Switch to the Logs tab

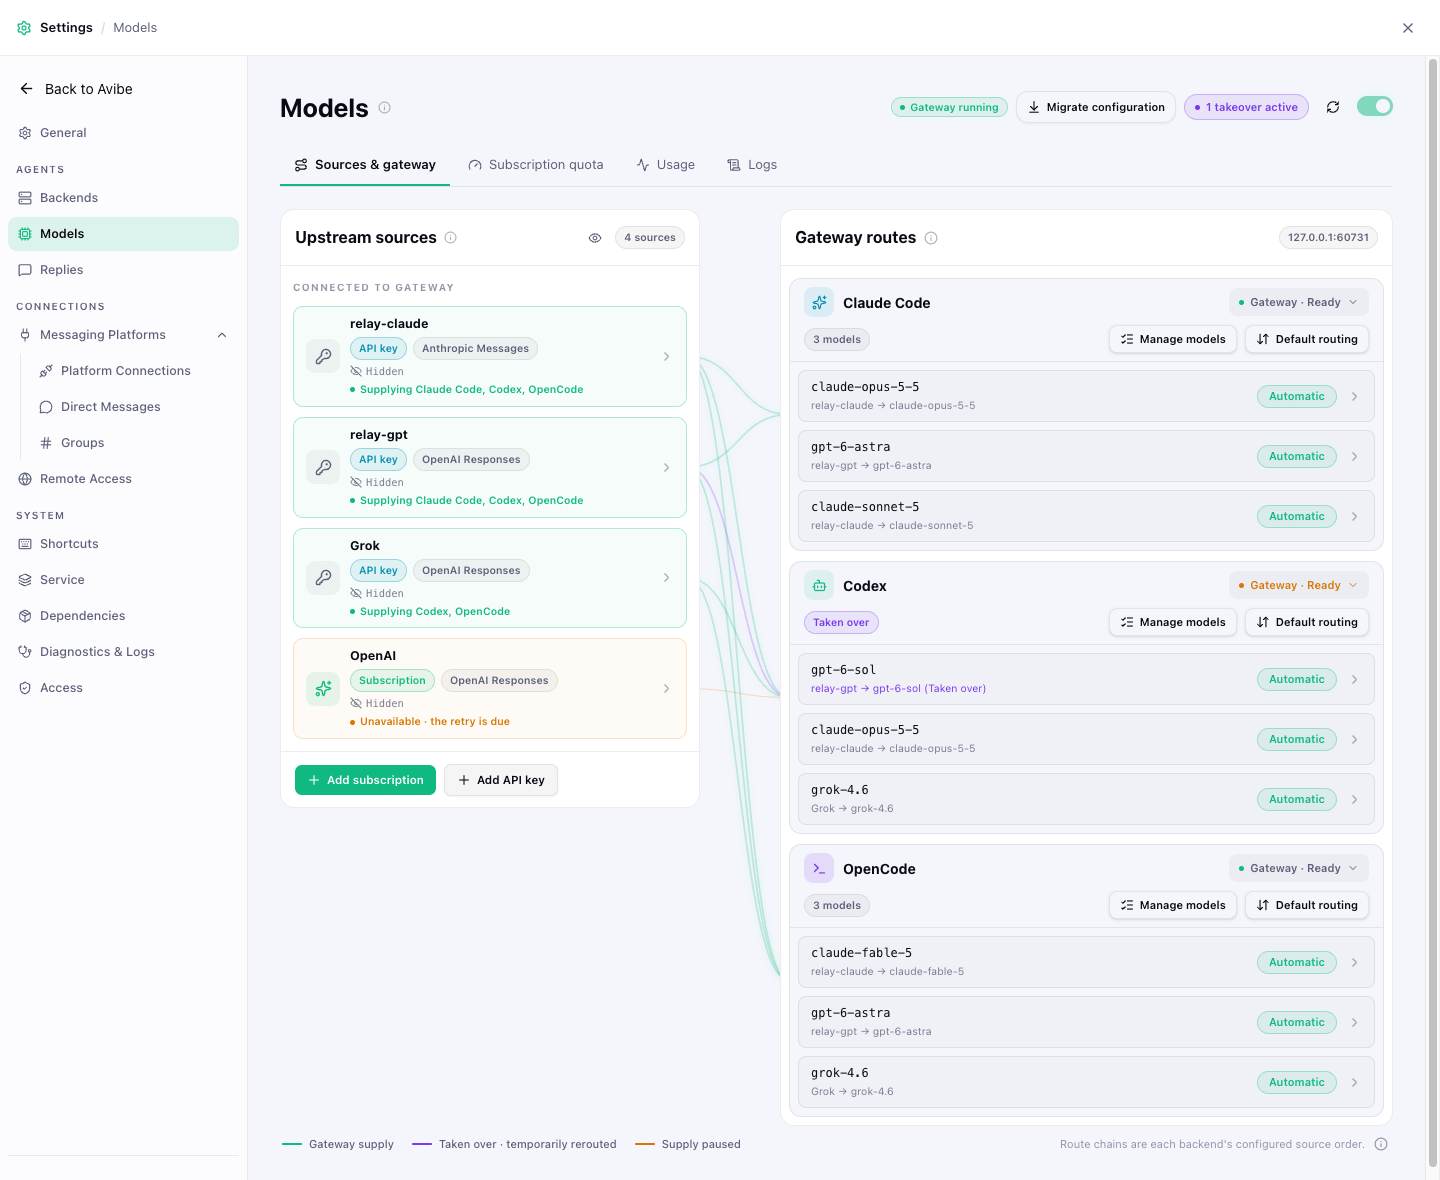pyautogui.click(x=752, y=165)
